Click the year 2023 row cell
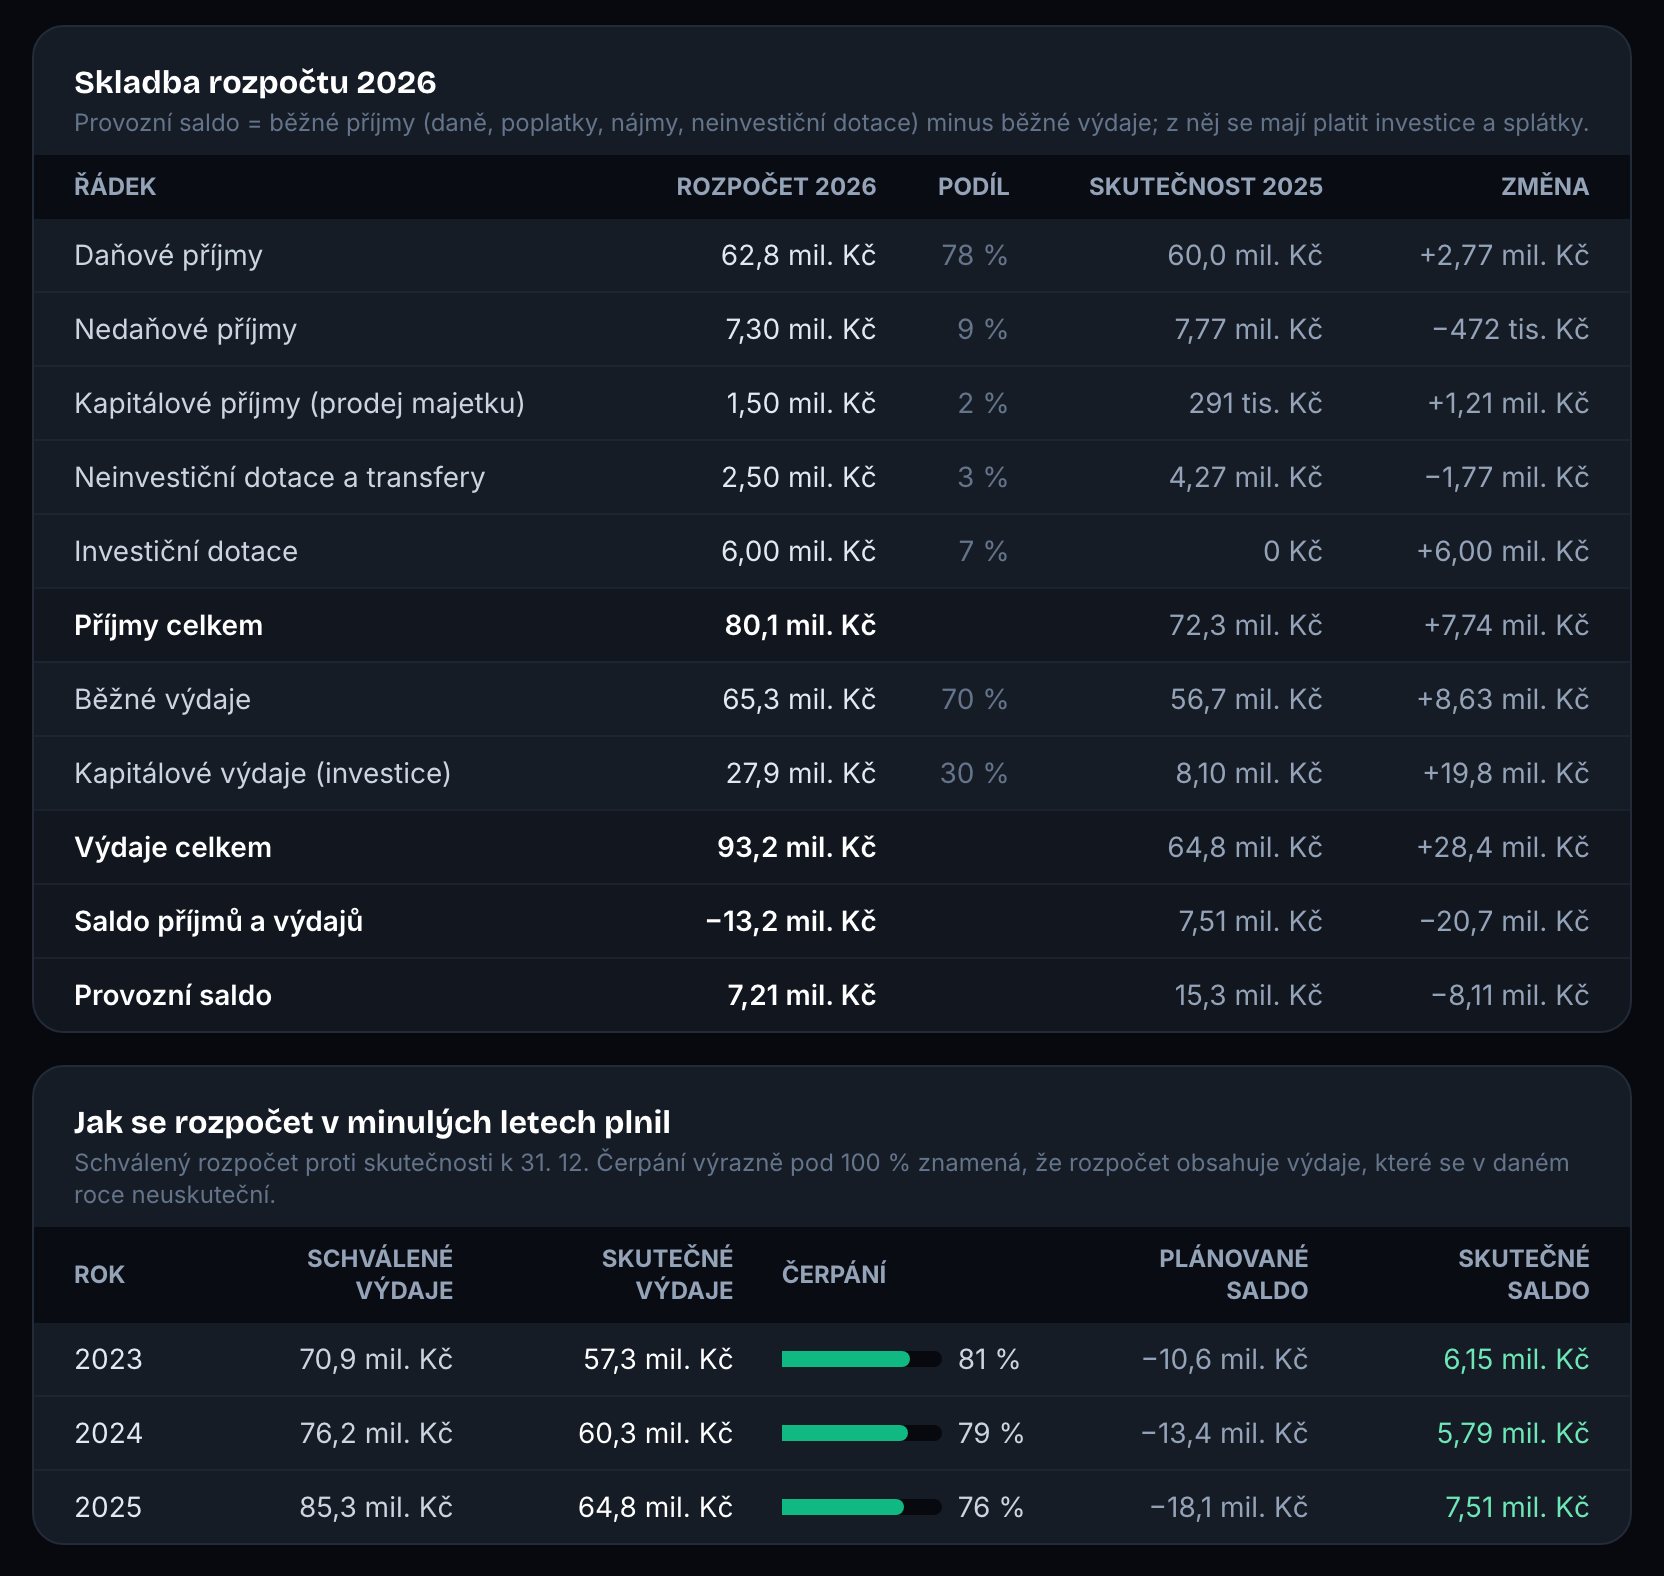This screenshot has height=1576, width=1664. (x=108, y=1360)
